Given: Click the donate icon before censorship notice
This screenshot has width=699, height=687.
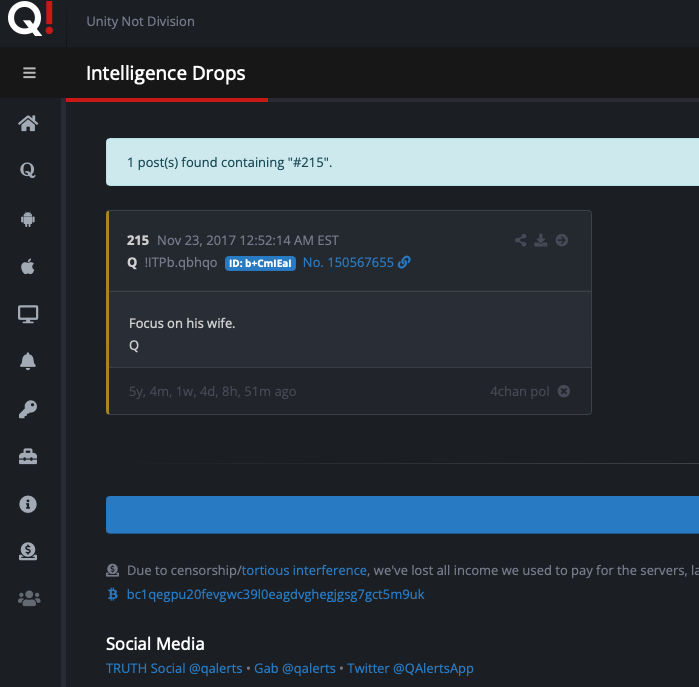Looking at the screenshot, I should click(x=112, y=570).
